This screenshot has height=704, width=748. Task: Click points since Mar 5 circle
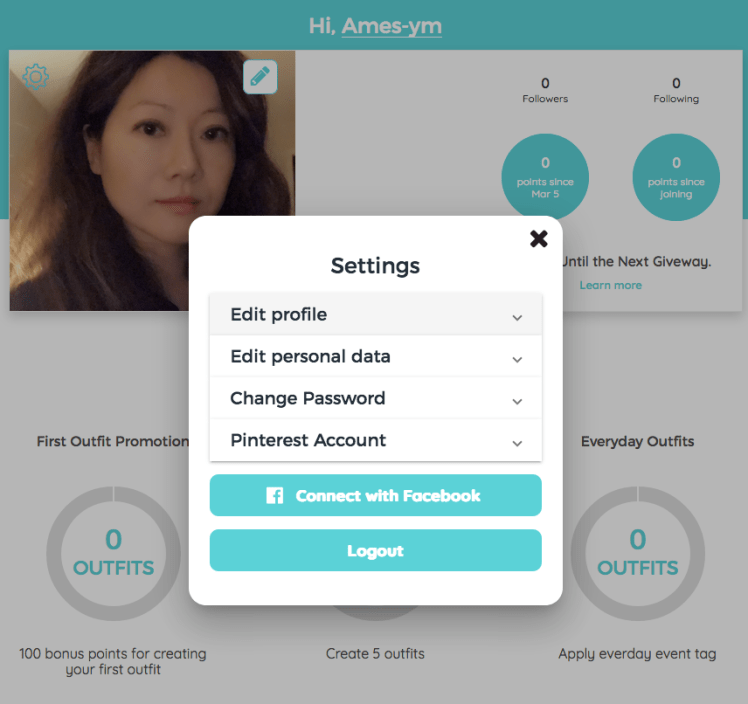point(545,177)
